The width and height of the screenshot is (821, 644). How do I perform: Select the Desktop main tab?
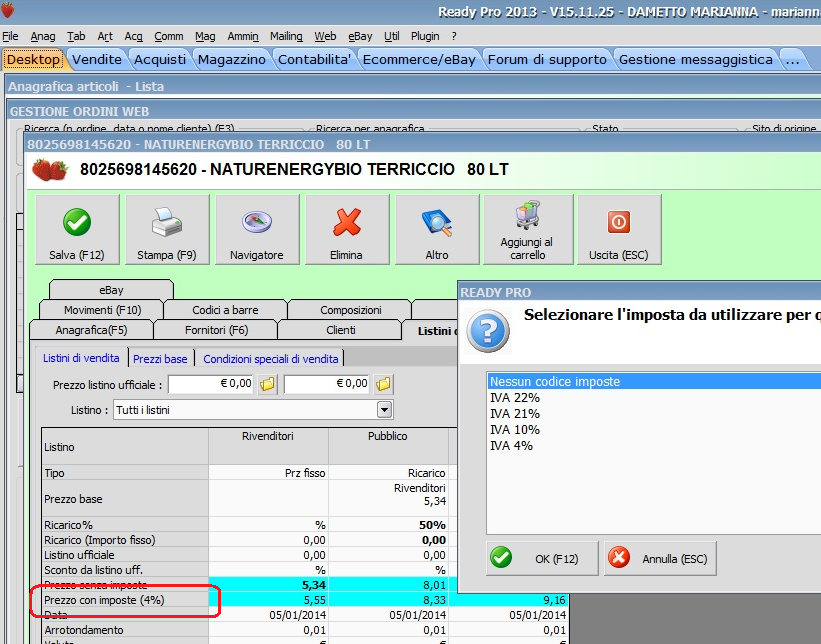pos(33,60)
